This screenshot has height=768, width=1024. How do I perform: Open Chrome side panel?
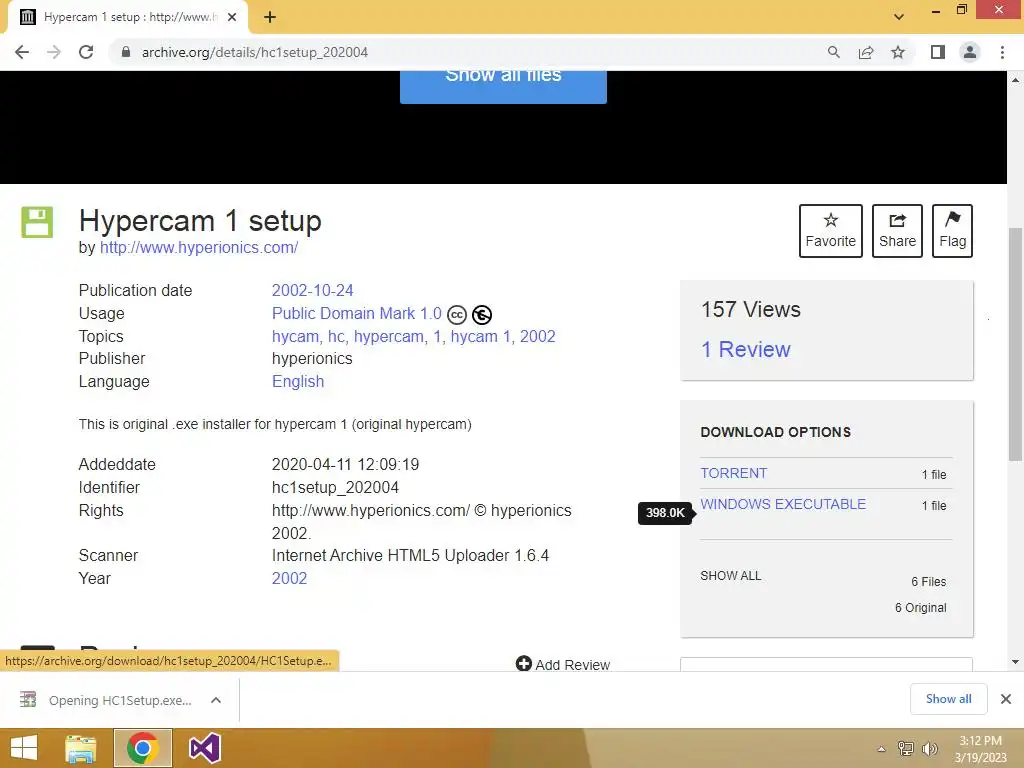[x=938, y=52]
